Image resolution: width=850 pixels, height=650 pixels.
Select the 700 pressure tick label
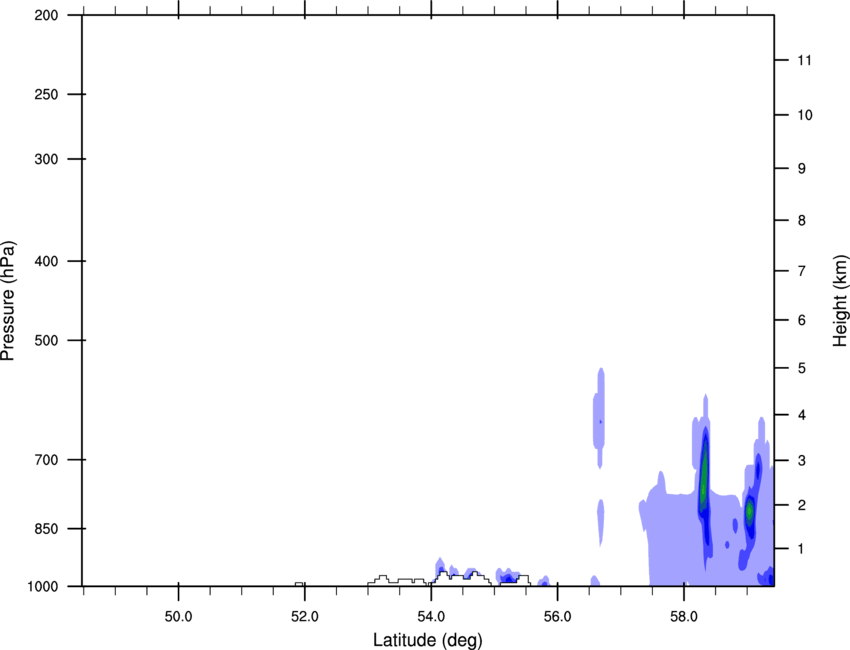tap(46, 460)
